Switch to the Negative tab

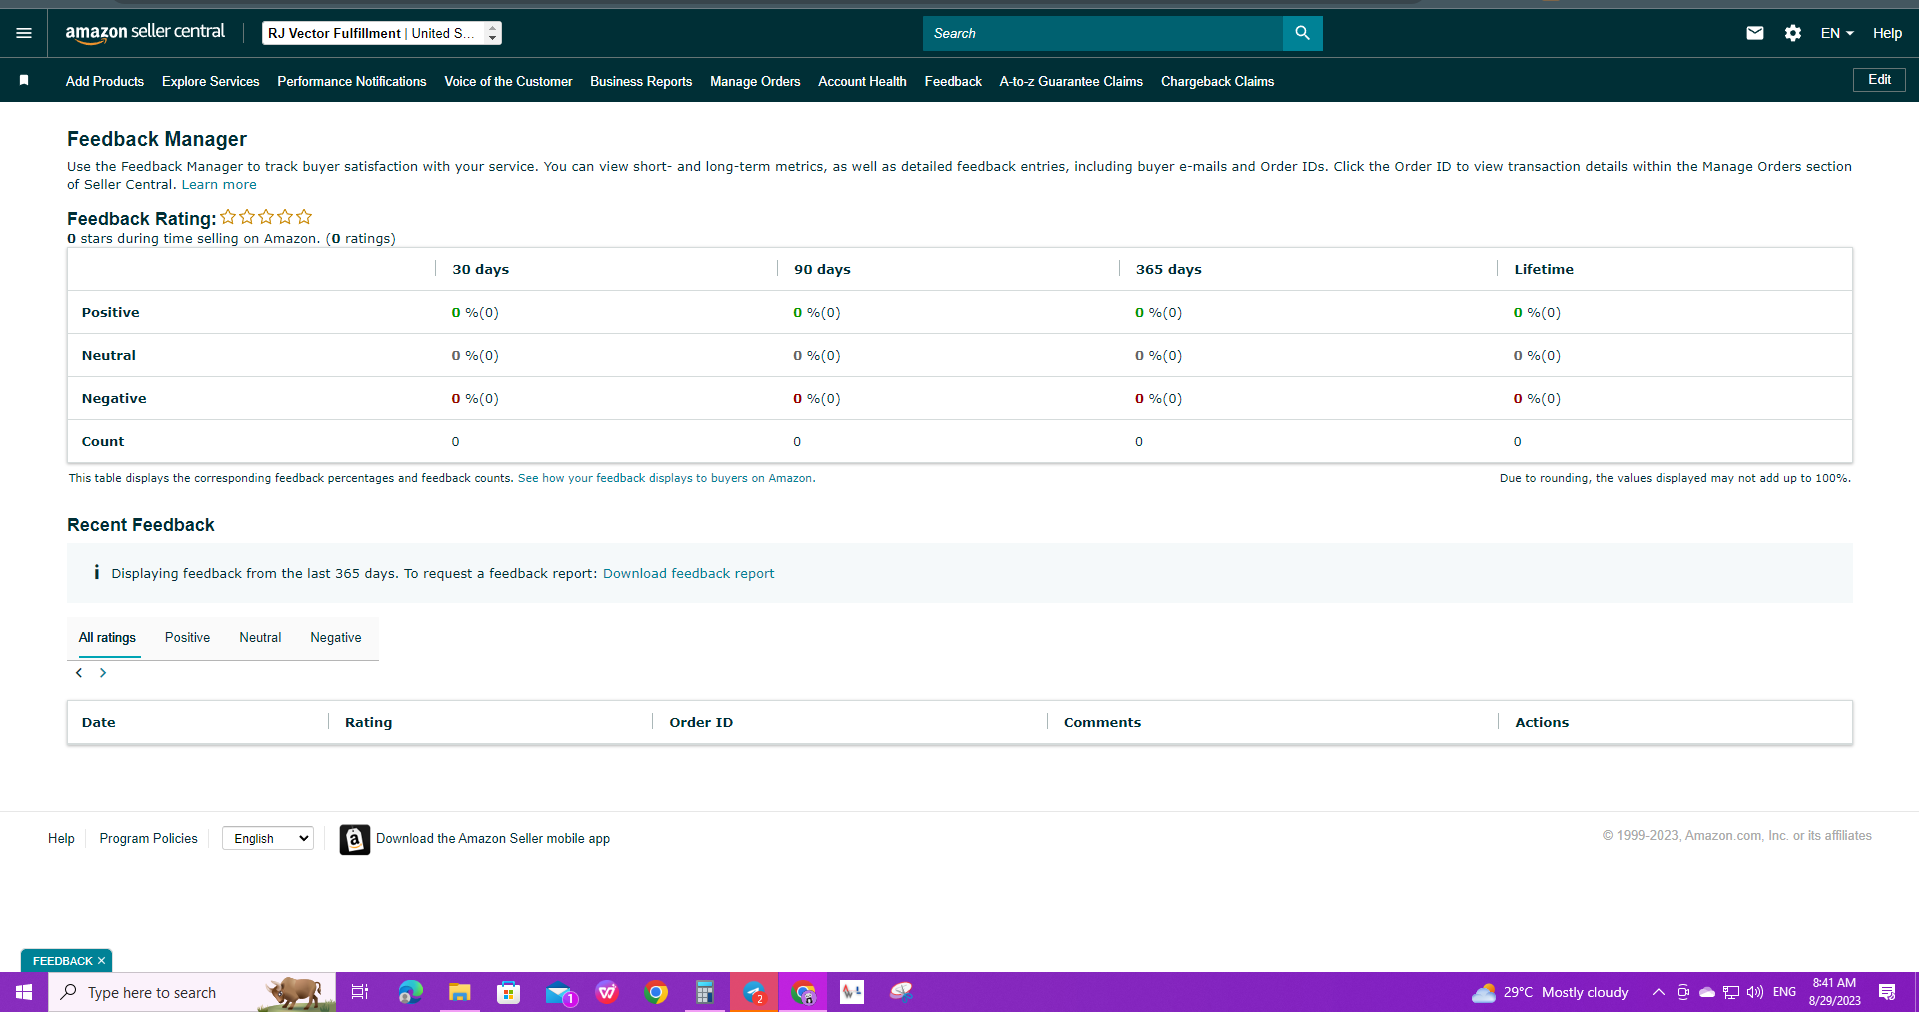336,638
